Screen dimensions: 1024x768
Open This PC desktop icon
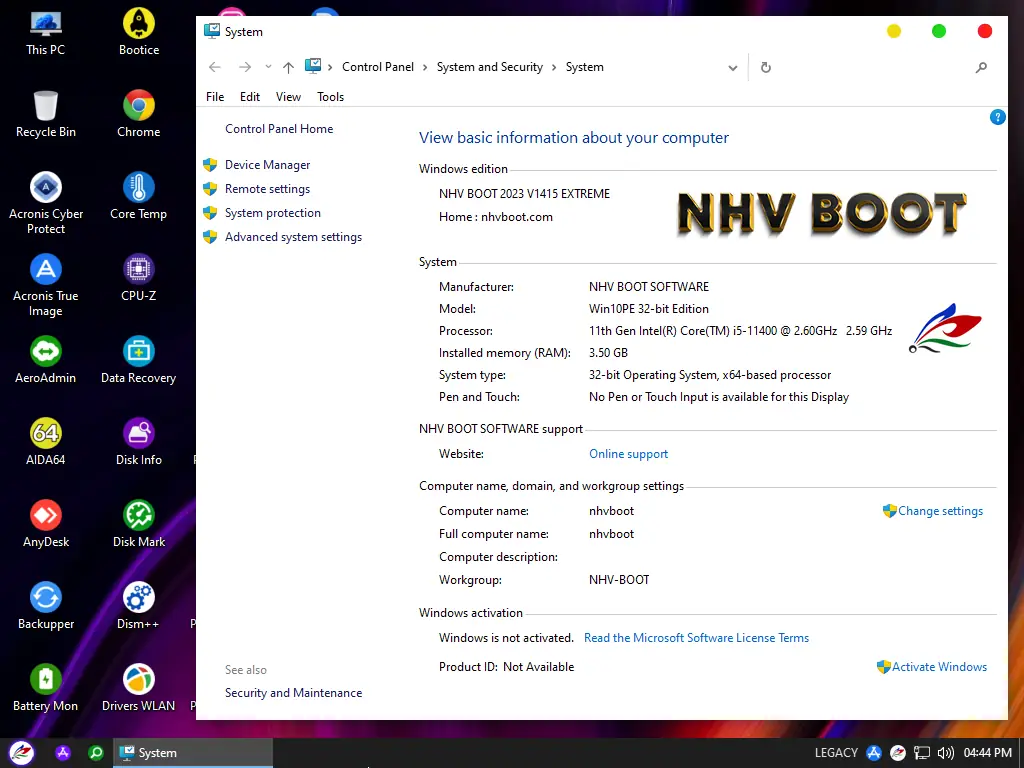(x=46, y=33)
